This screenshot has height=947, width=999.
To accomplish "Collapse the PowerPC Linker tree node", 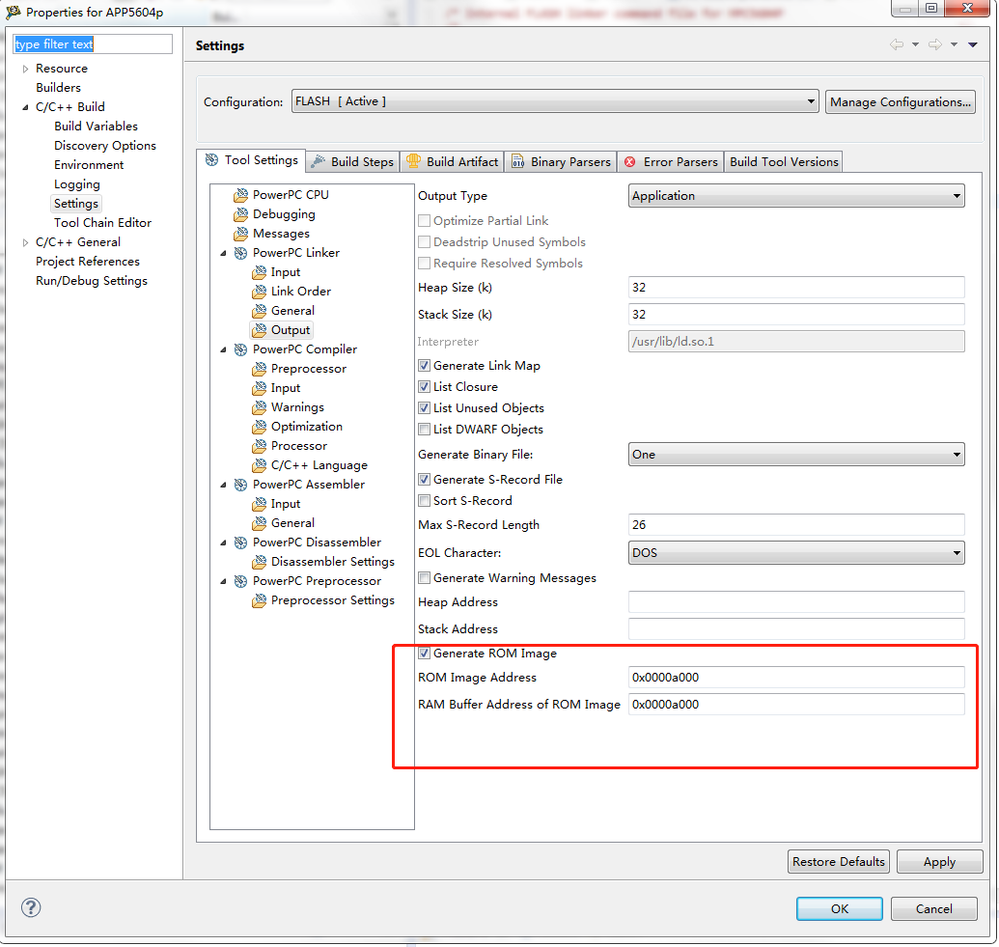I will (x=223, y=254).
